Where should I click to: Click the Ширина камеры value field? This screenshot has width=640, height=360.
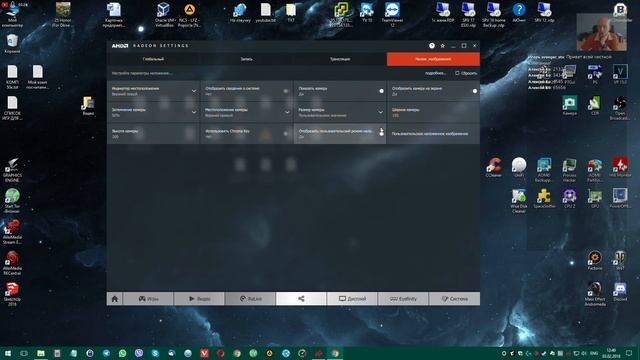point(433,112)
